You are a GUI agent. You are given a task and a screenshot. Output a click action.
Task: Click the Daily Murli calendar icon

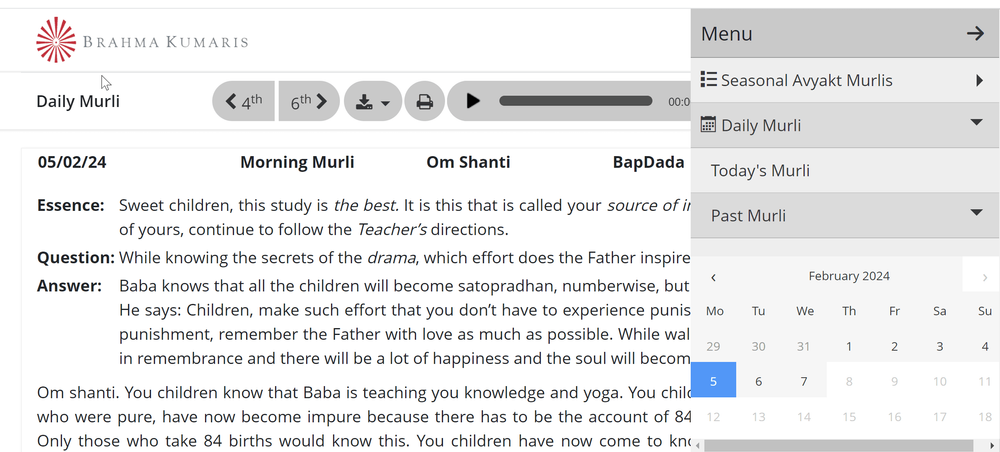[x=708, y=125]
